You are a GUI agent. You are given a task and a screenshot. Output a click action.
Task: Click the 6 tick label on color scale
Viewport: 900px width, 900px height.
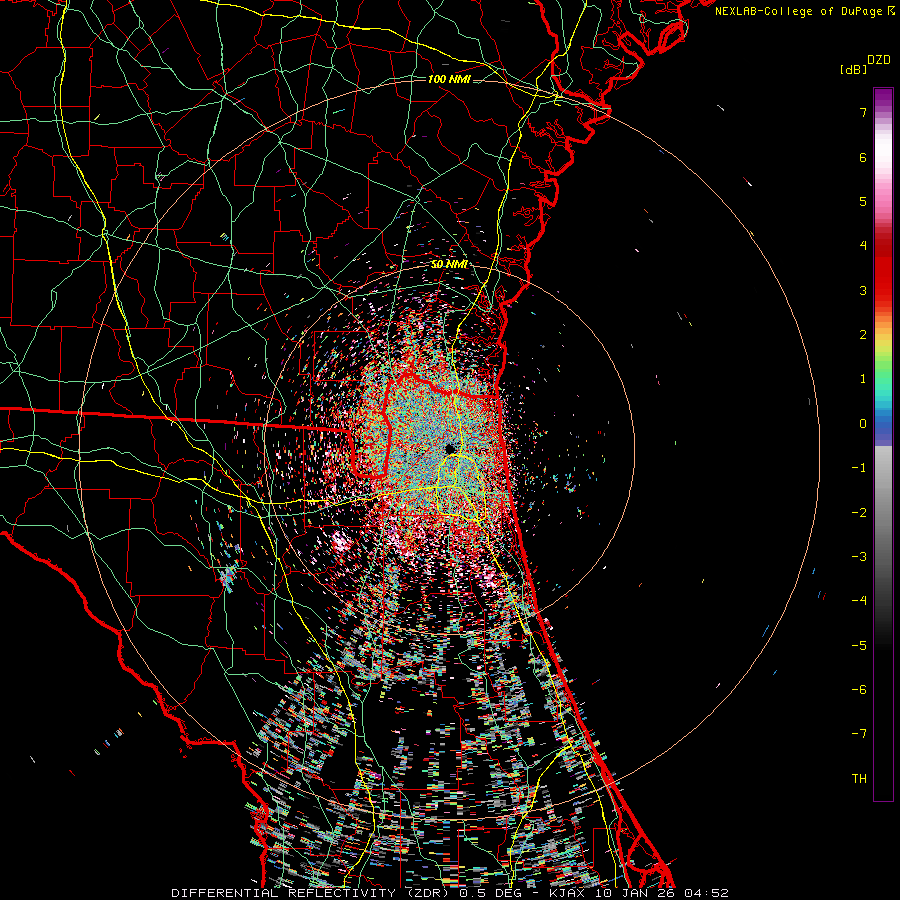(863, 157)
